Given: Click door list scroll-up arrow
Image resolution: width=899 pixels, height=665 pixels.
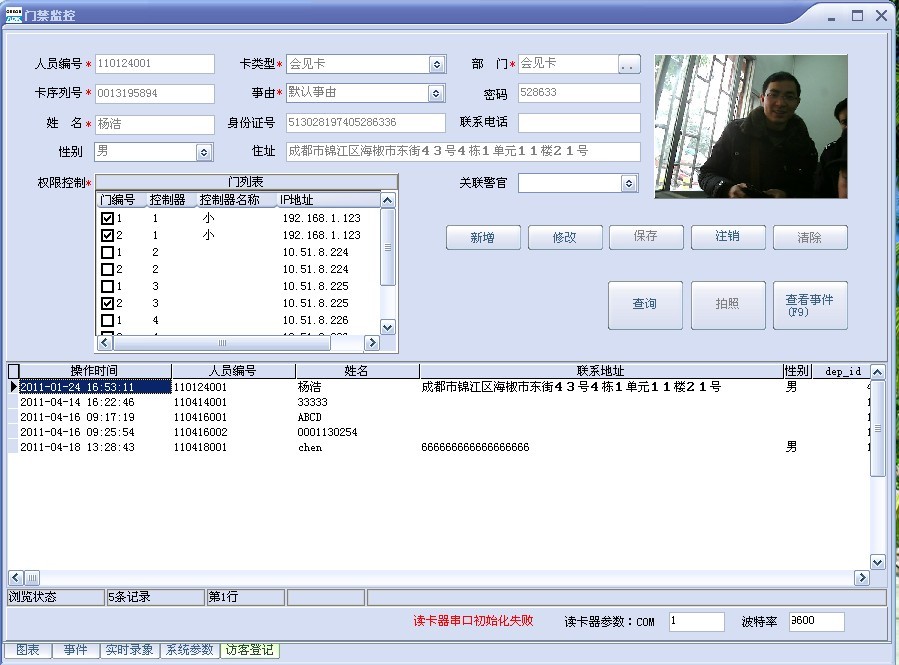Looking at the screenshot, I should [x=388, y=200].
